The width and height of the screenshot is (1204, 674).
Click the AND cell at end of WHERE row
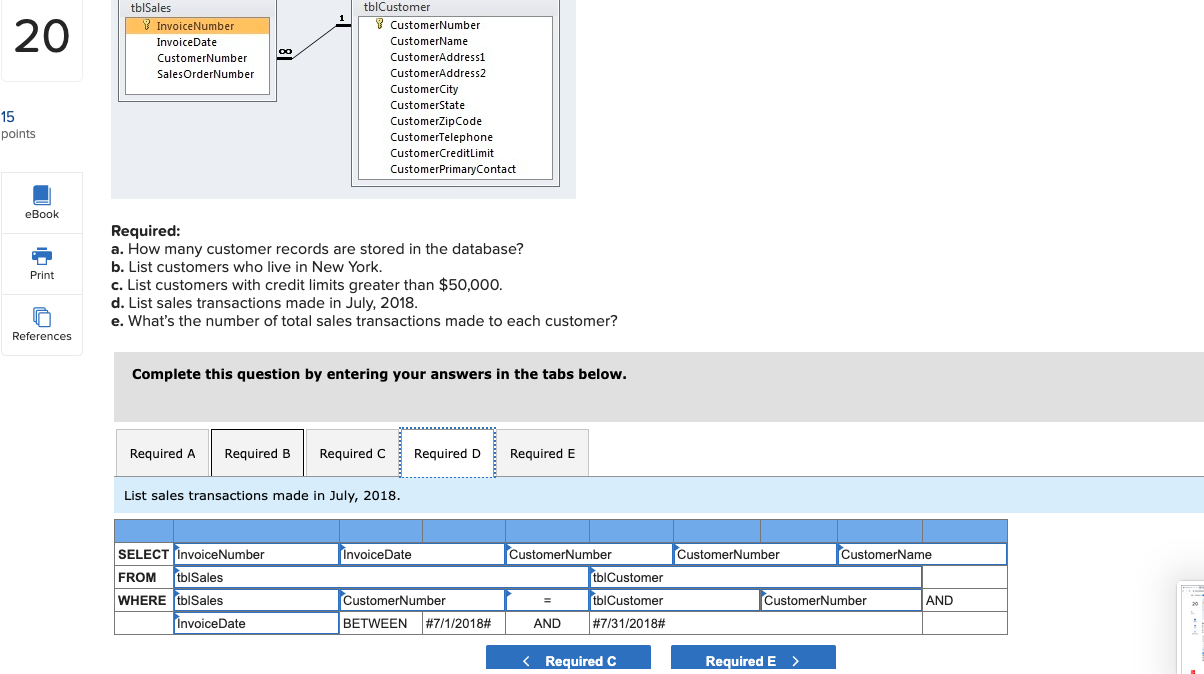point(964,600)
